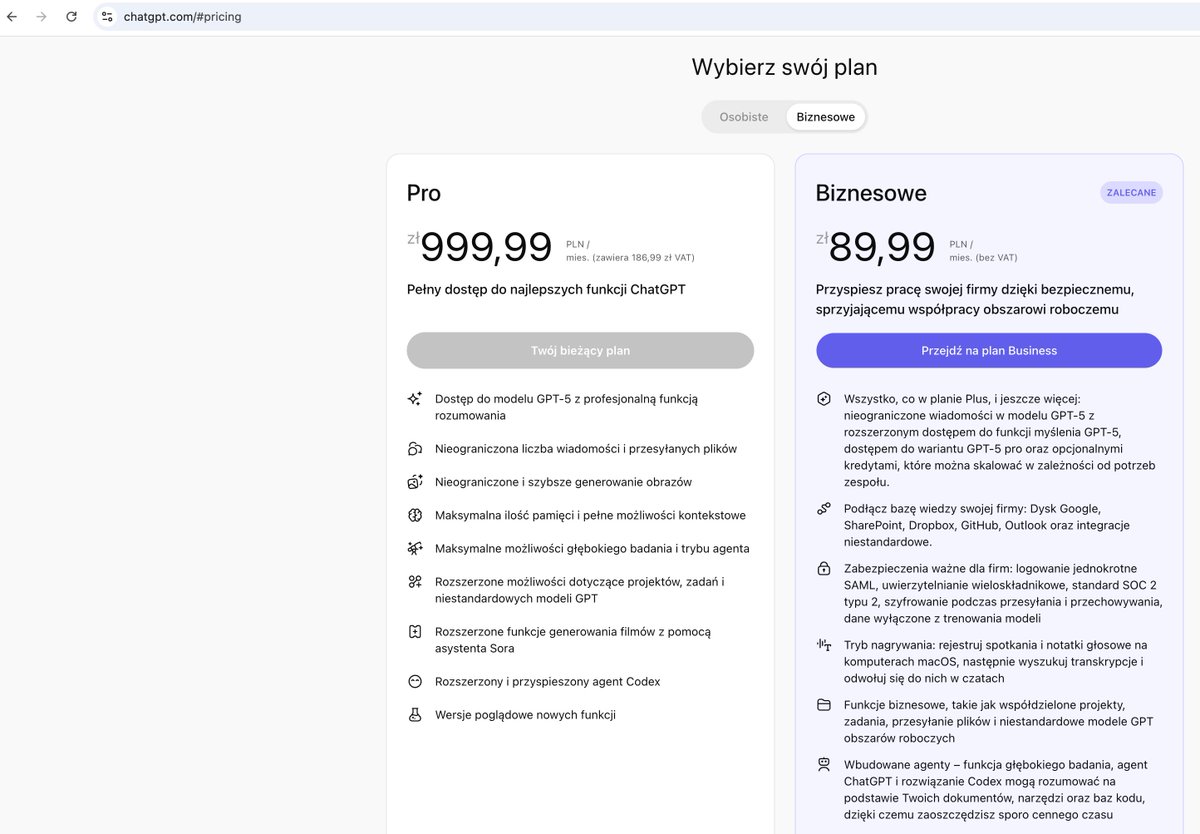
Task: Click 'Tryb nagrywania' feature description
Action: click(x=996, y=661)
